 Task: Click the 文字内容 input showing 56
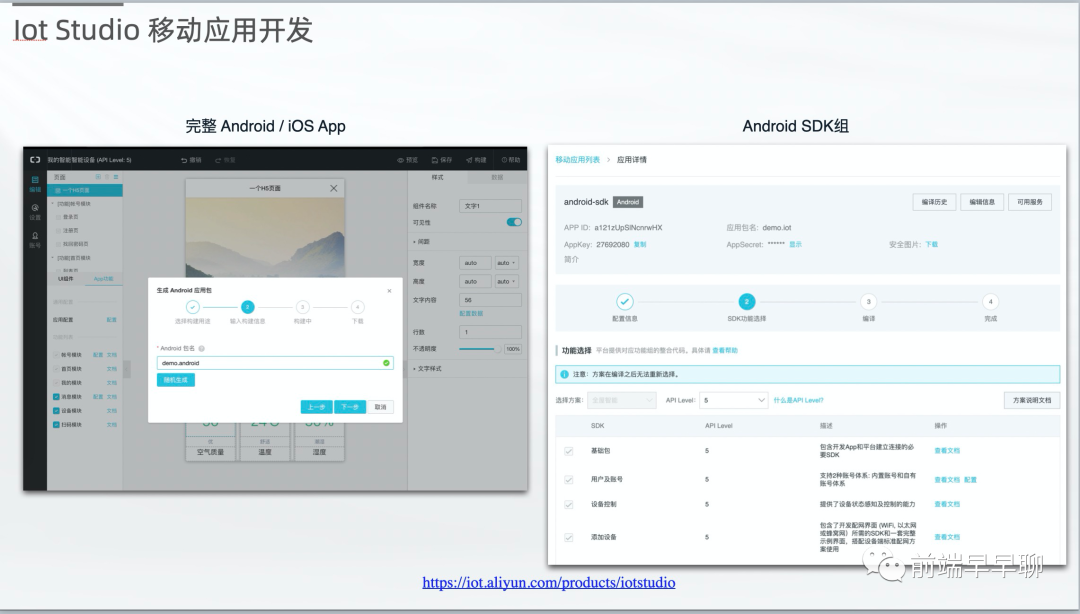[x=490, y=300]
